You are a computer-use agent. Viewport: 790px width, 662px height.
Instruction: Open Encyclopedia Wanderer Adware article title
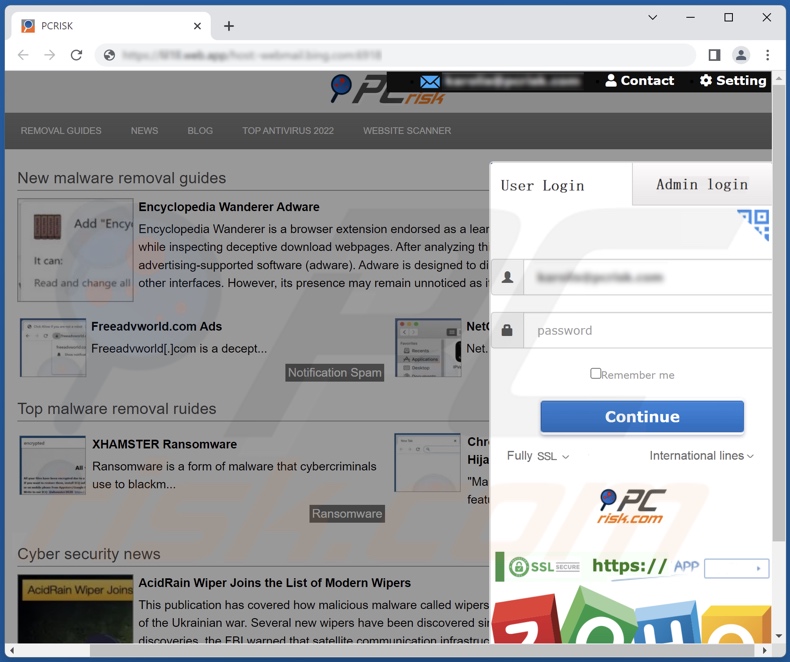(x=229, y=207)
